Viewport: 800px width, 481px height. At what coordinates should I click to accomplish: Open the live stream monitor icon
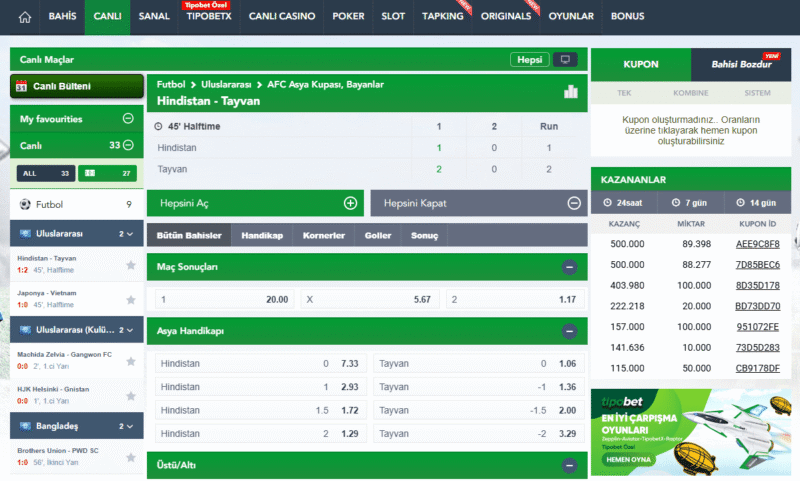pos(565,60)
